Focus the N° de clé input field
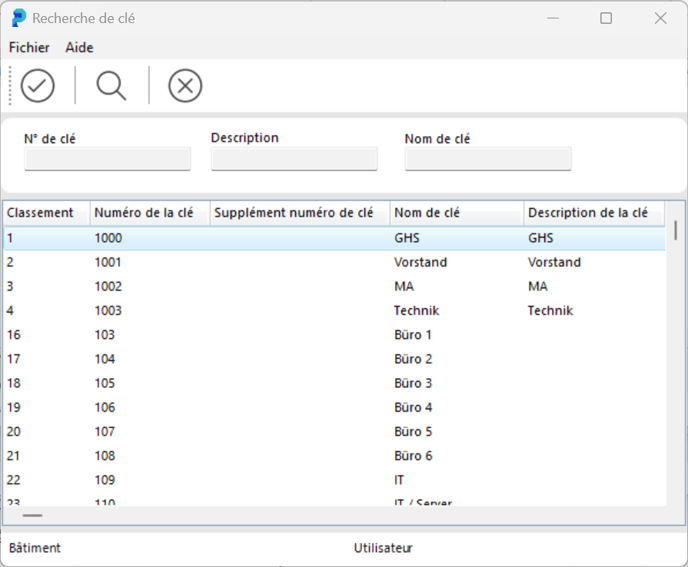 [108, 159]
